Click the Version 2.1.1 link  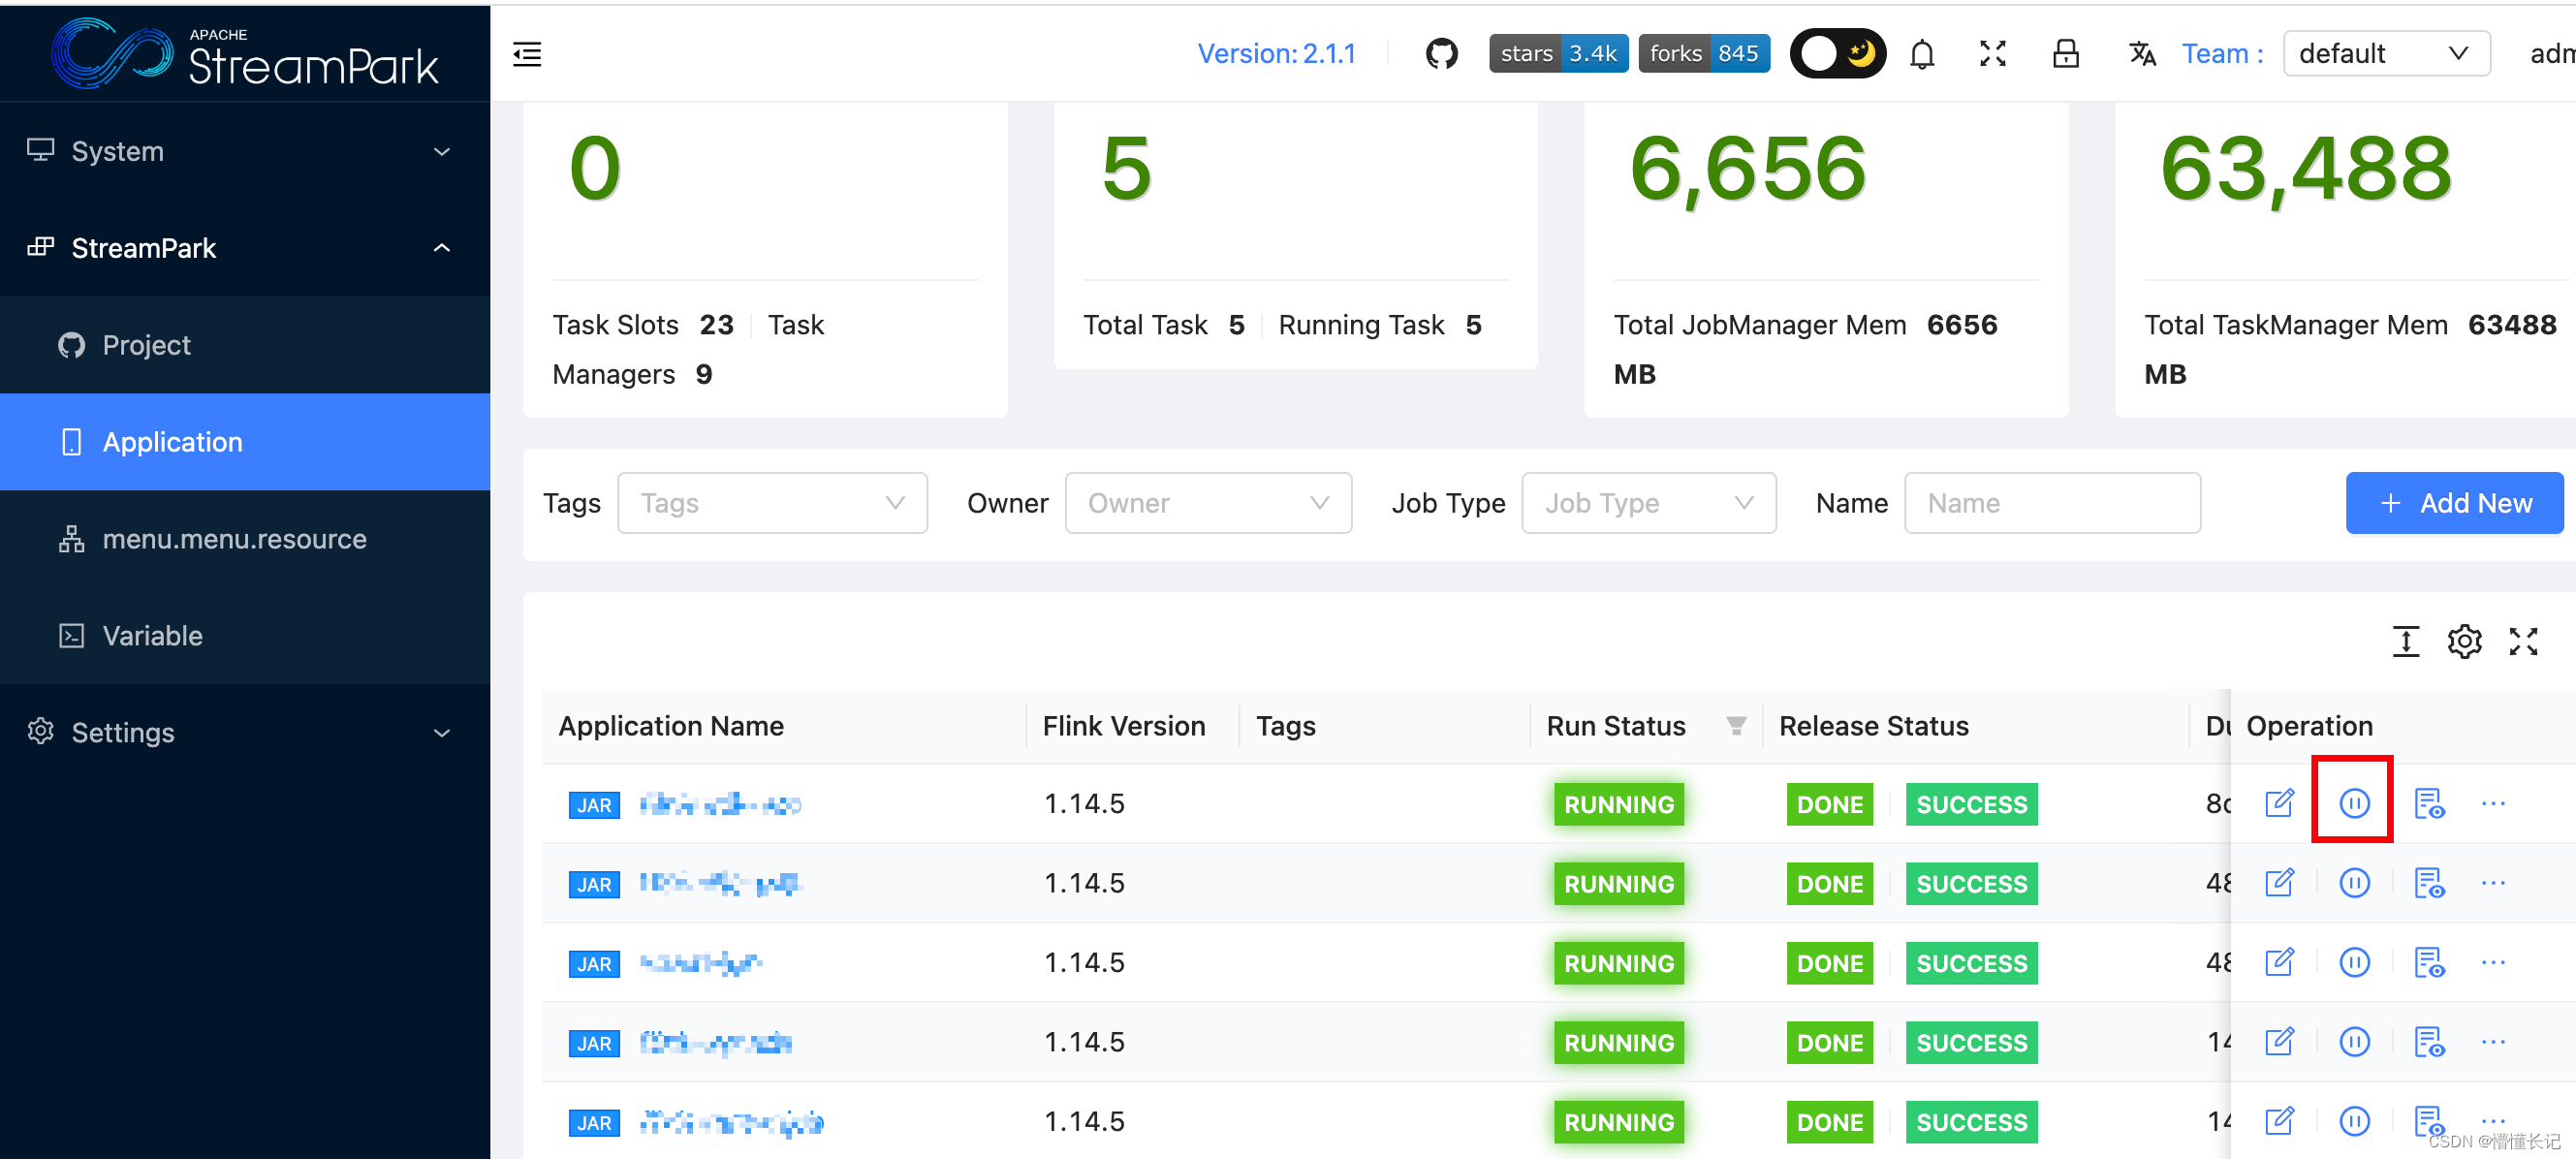click(x=1277, y=53)
